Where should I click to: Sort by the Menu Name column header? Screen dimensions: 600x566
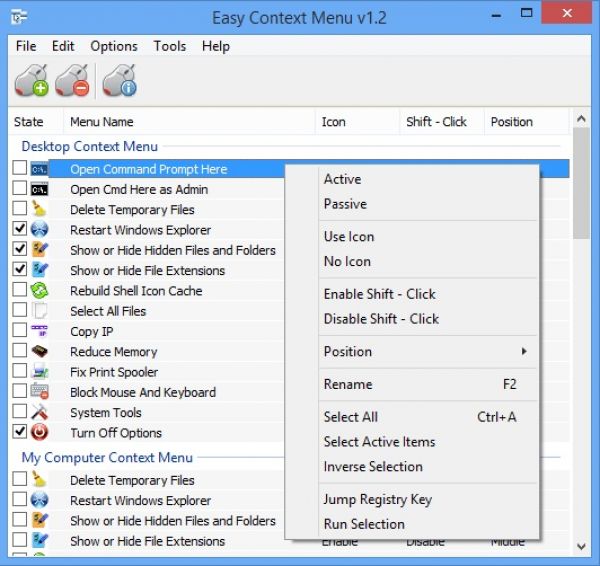189,122
